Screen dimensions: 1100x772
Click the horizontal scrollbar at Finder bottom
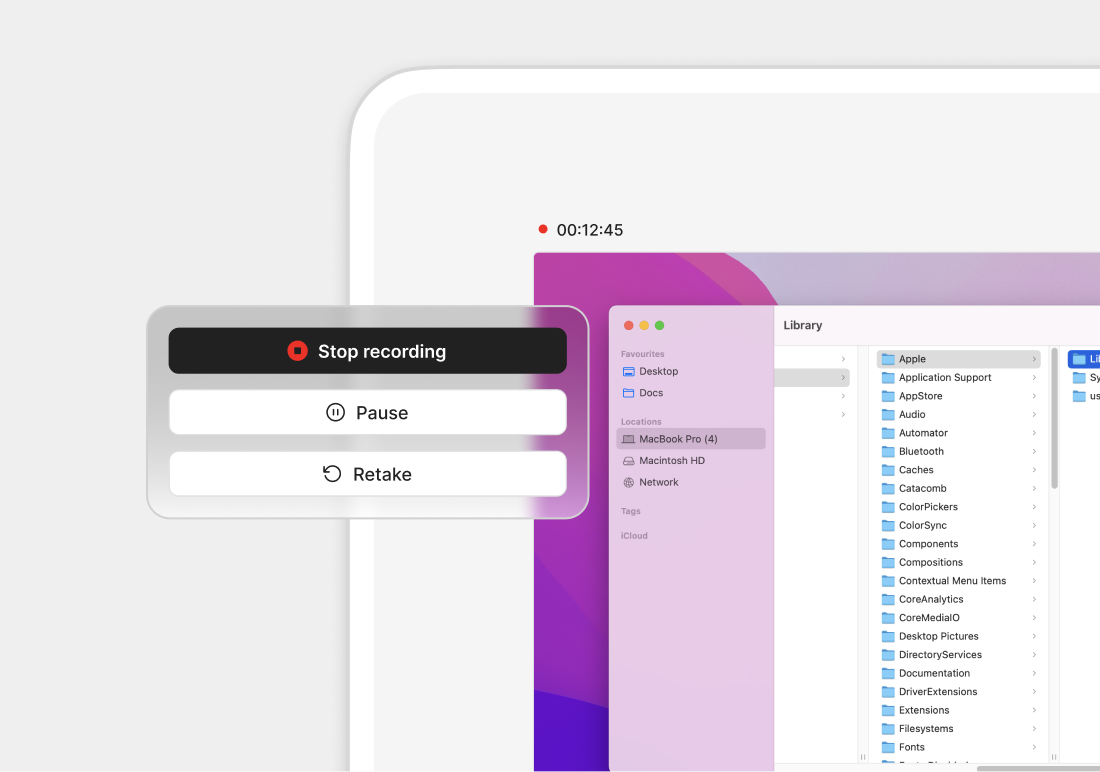click(1038, 768)
